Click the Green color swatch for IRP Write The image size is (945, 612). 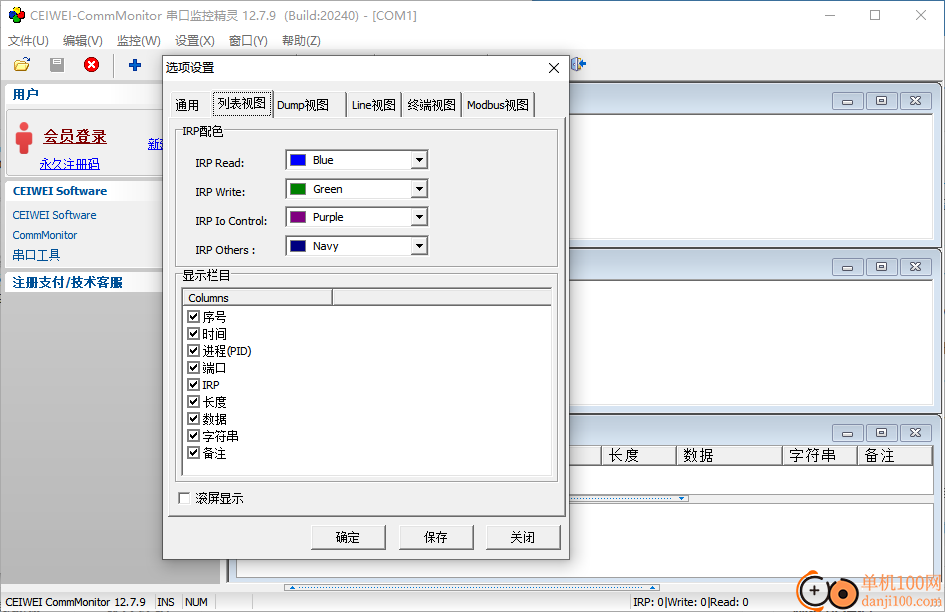(298, 189)
